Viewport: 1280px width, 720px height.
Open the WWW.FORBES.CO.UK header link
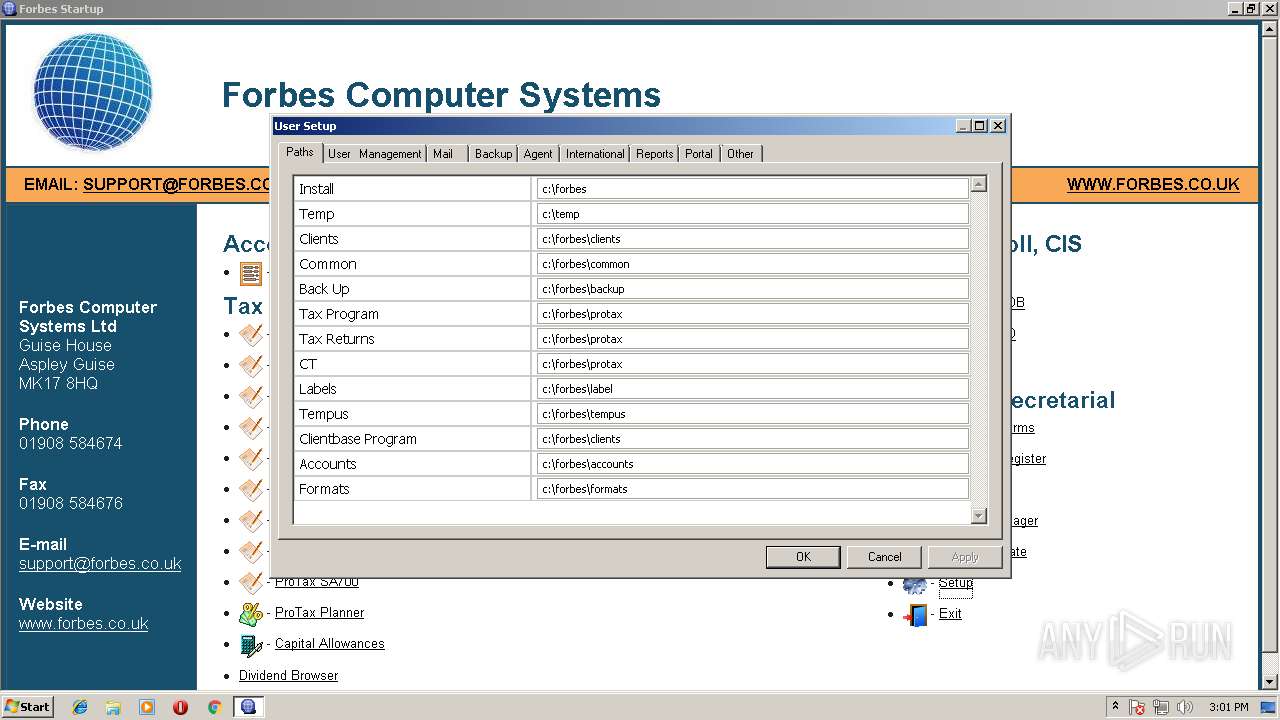pyautogui.click(x=1153, y=185)
